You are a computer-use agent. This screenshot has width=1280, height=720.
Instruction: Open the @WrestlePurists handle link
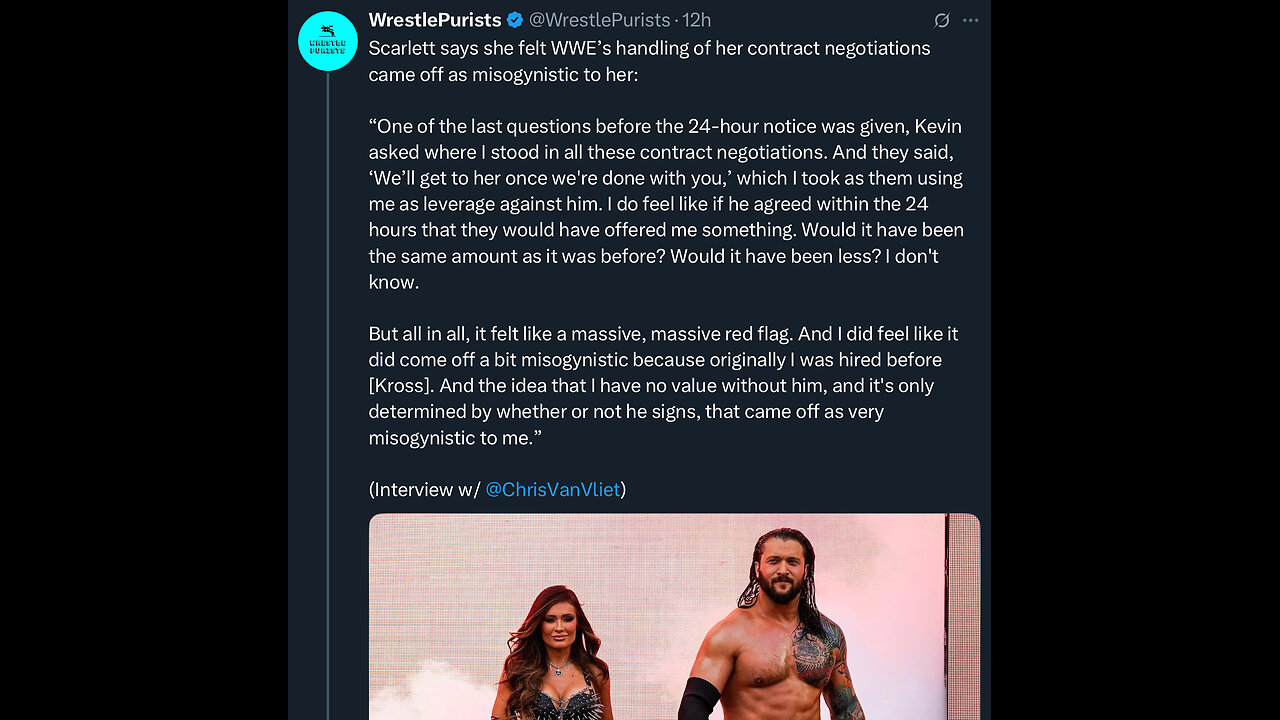click(x=600, y=20)
